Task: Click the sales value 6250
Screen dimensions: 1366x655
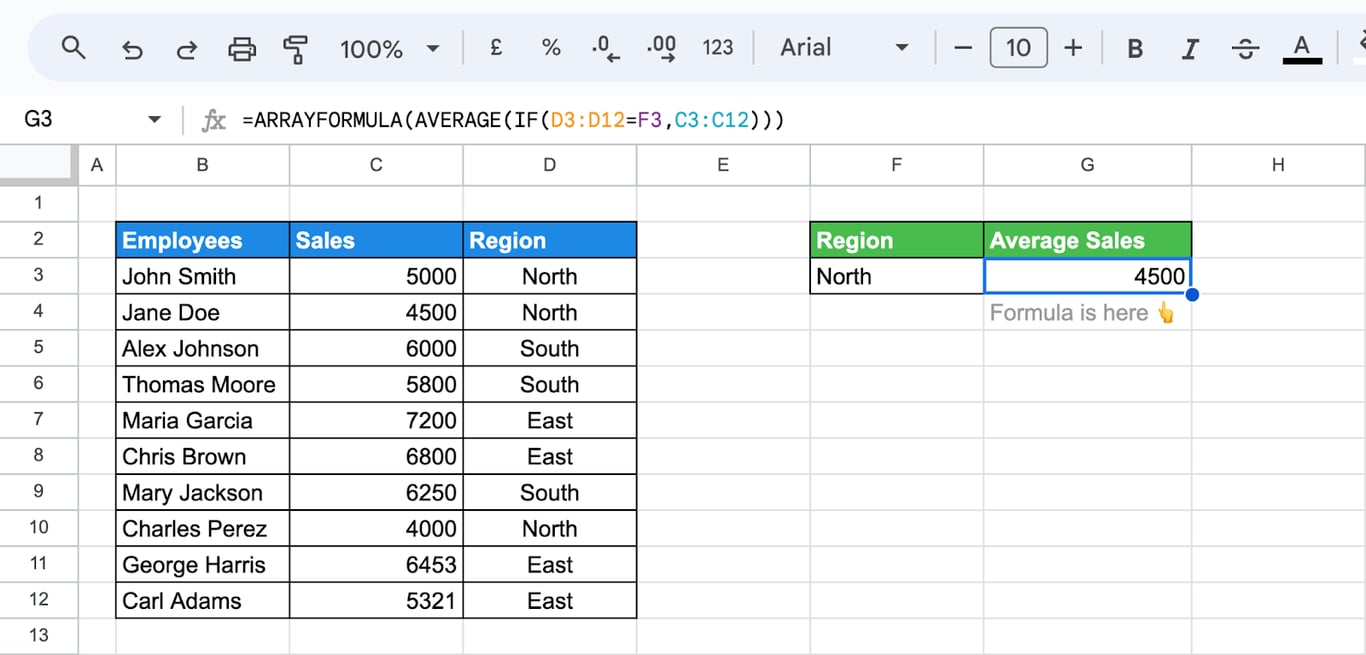Action: coord(376,492)
